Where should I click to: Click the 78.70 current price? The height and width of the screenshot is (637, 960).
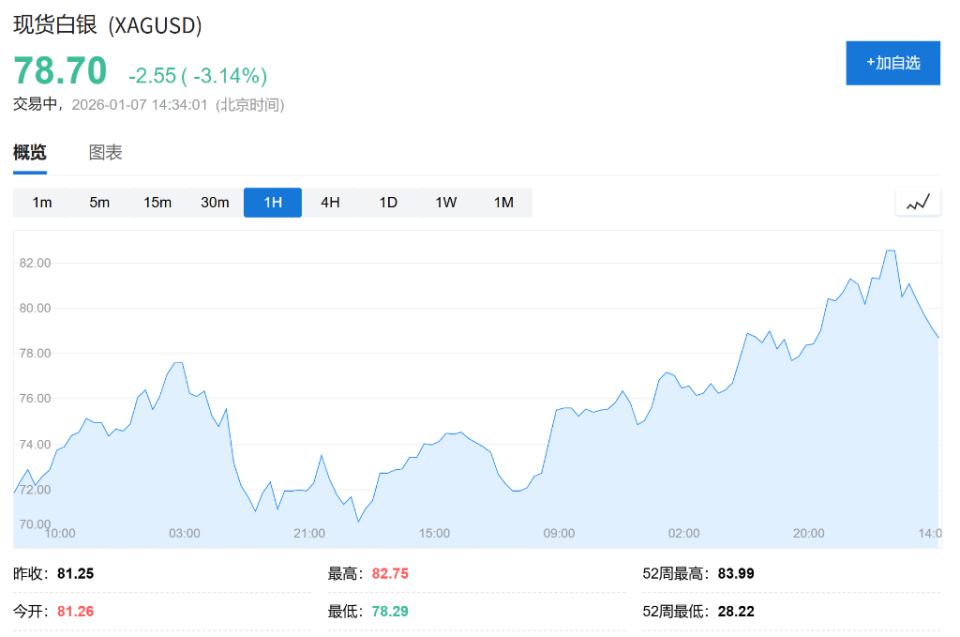[60, 71]
